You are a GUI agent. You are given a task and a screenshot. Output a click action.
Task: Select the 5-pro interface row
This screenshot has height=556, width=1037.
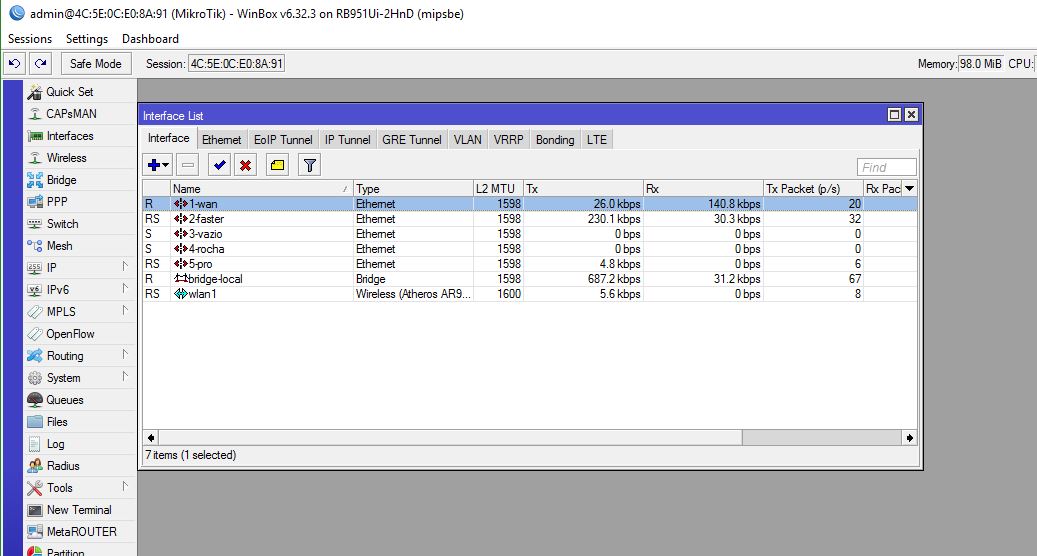pos(530,264)
